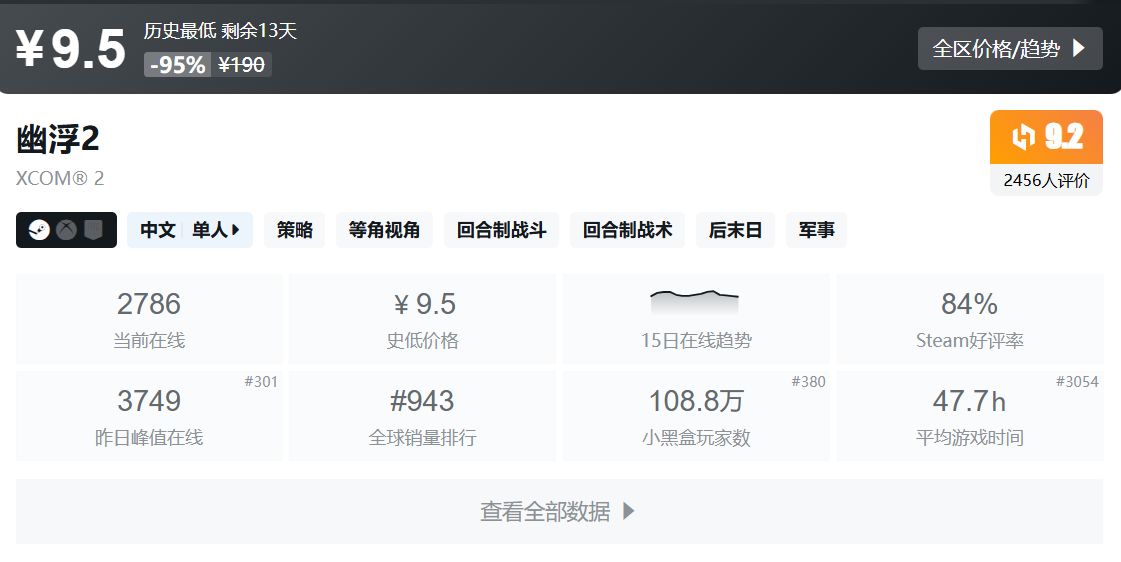Click the 108.8万 小黑盒玩家数 stat card

pos(696,415)
